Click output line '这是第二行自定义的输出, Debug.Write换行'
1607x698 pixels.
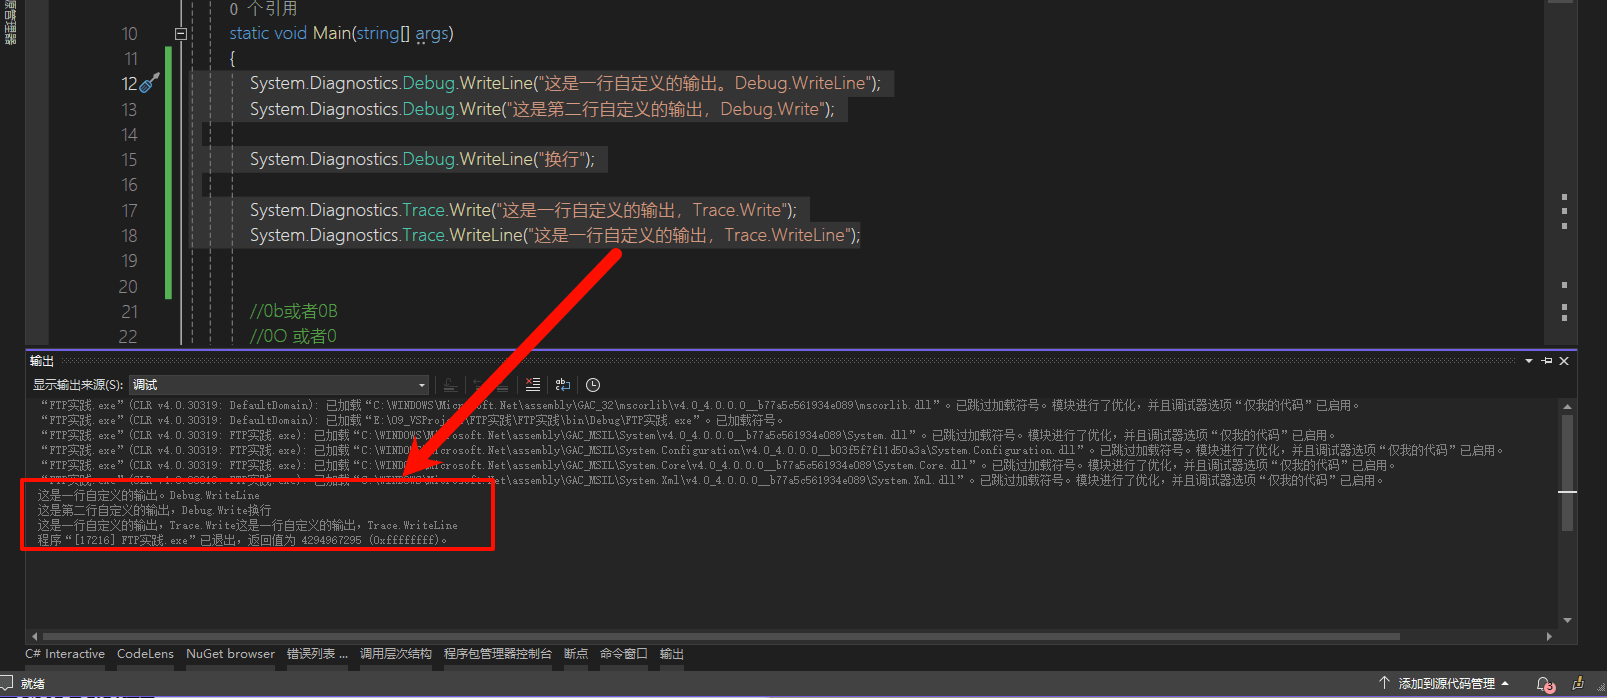click(x=154, y=511)
